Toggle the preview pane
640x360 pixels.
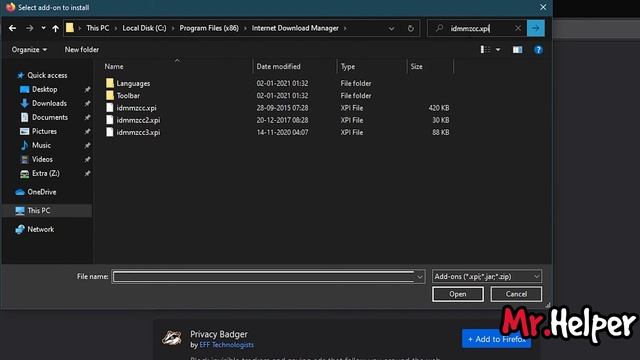coord(517,50)
